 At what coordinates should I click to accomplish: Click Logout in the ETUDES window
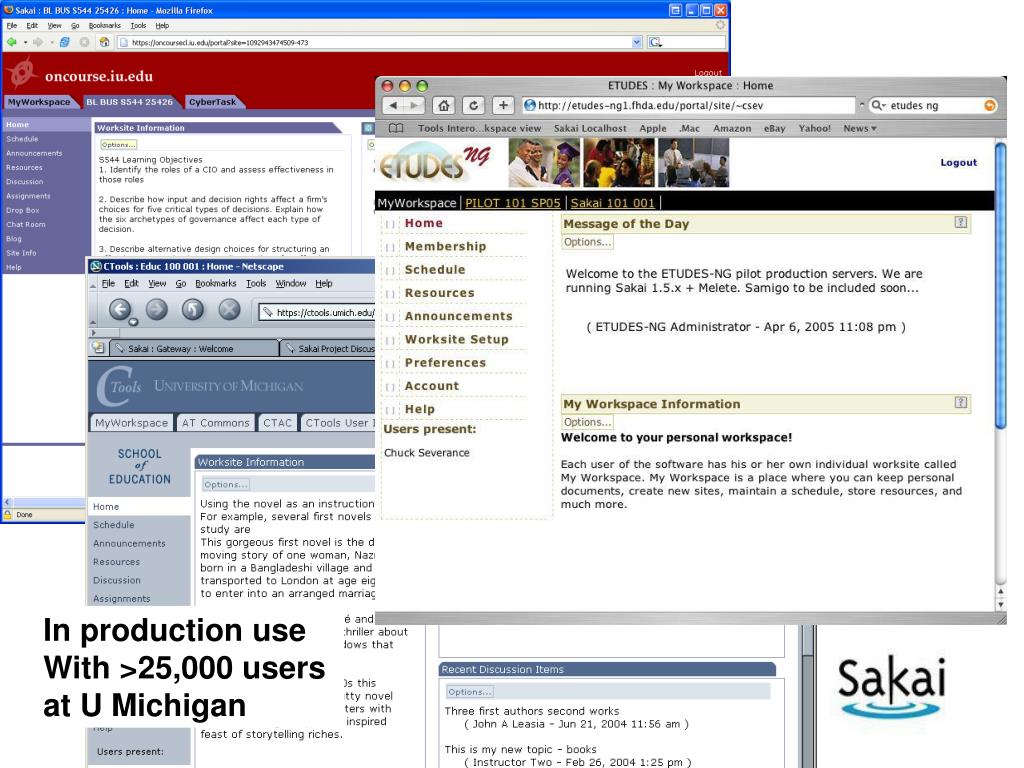click(958, 163)
